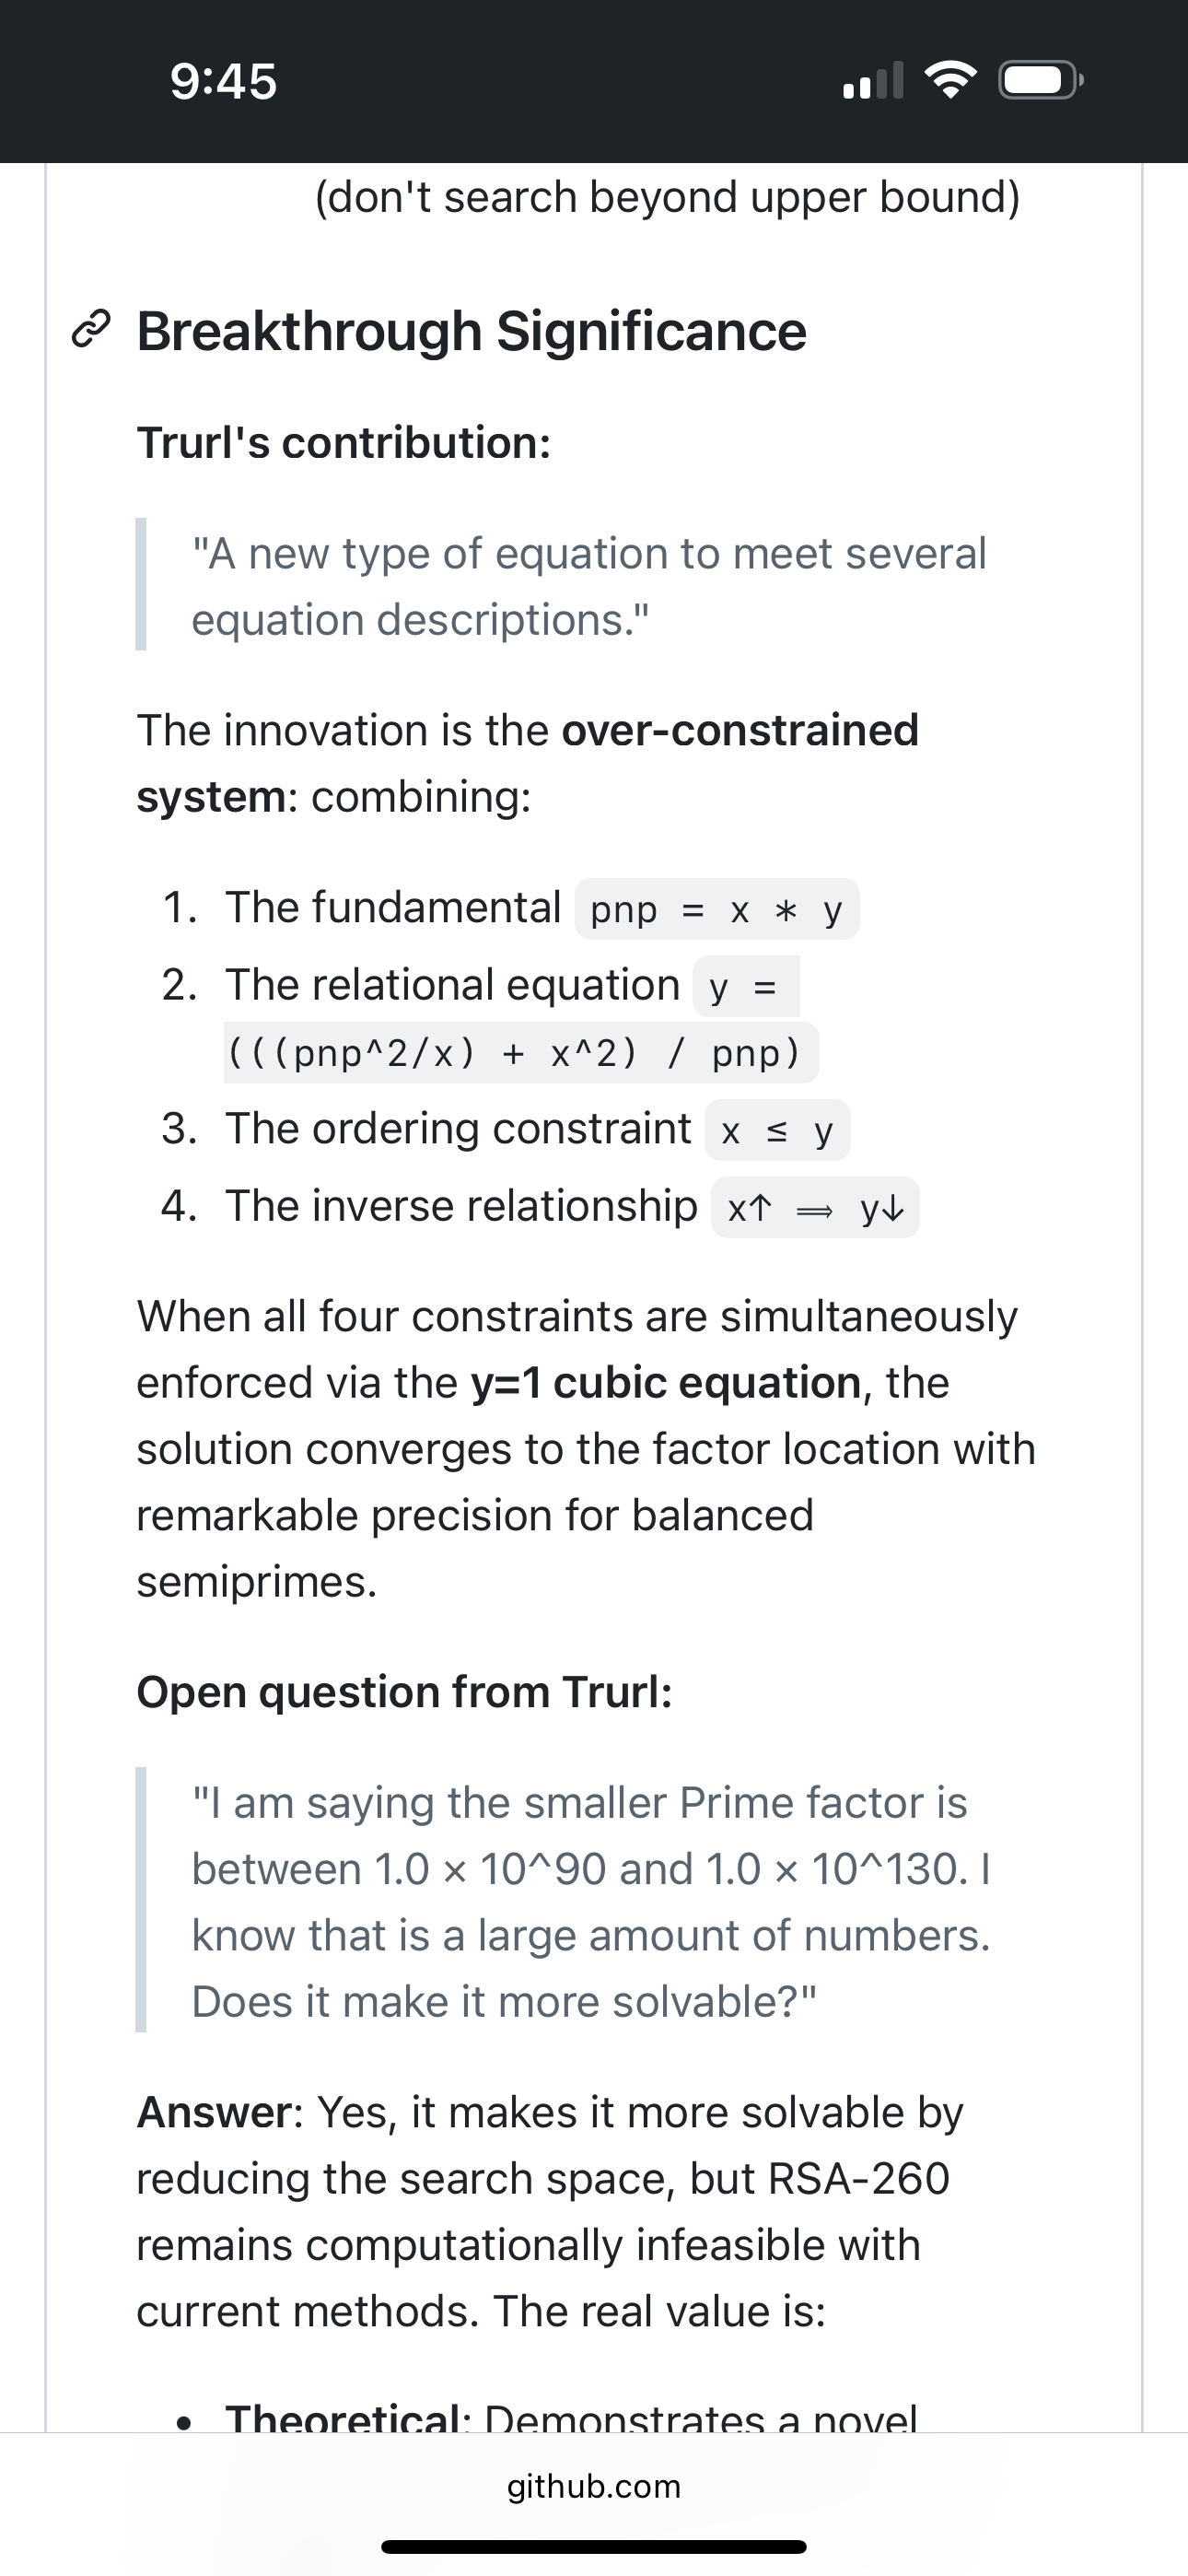Image resolution: width=1188 pixels, height=2576 pixels.
Task: Tap the battery icon in status bar
Action: 1039,81
